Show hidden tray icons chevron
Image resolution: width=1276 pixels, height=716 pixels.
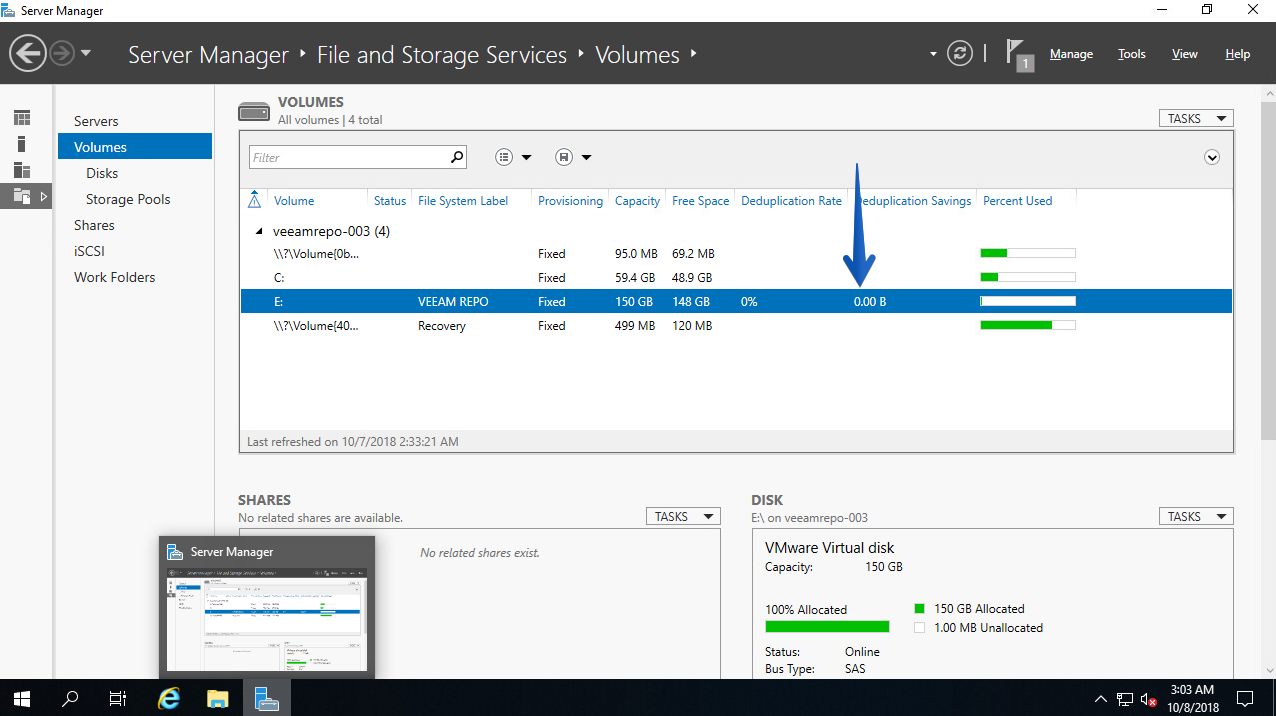click(1101, 698)
